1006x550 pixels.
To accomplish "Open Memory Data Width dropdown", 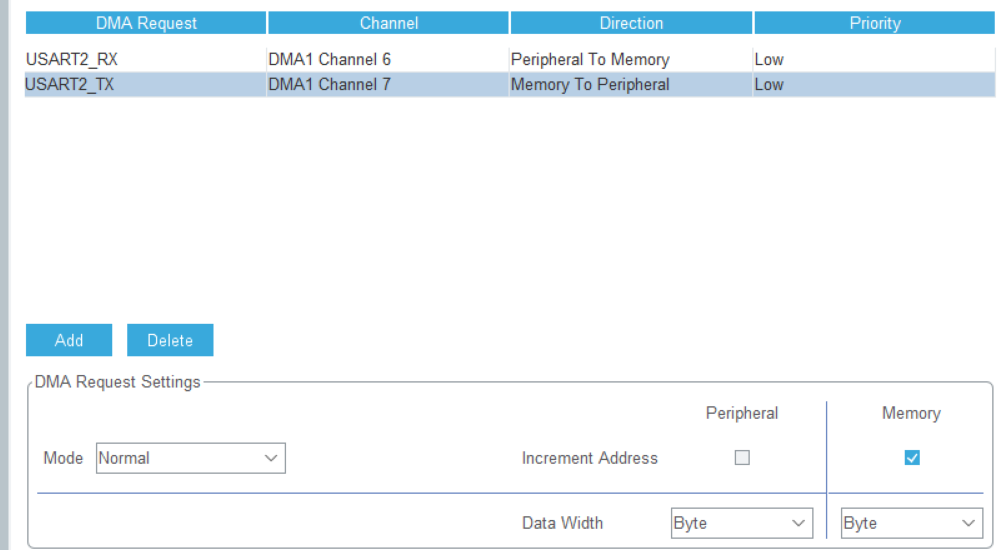I will (x=910, y=523).
